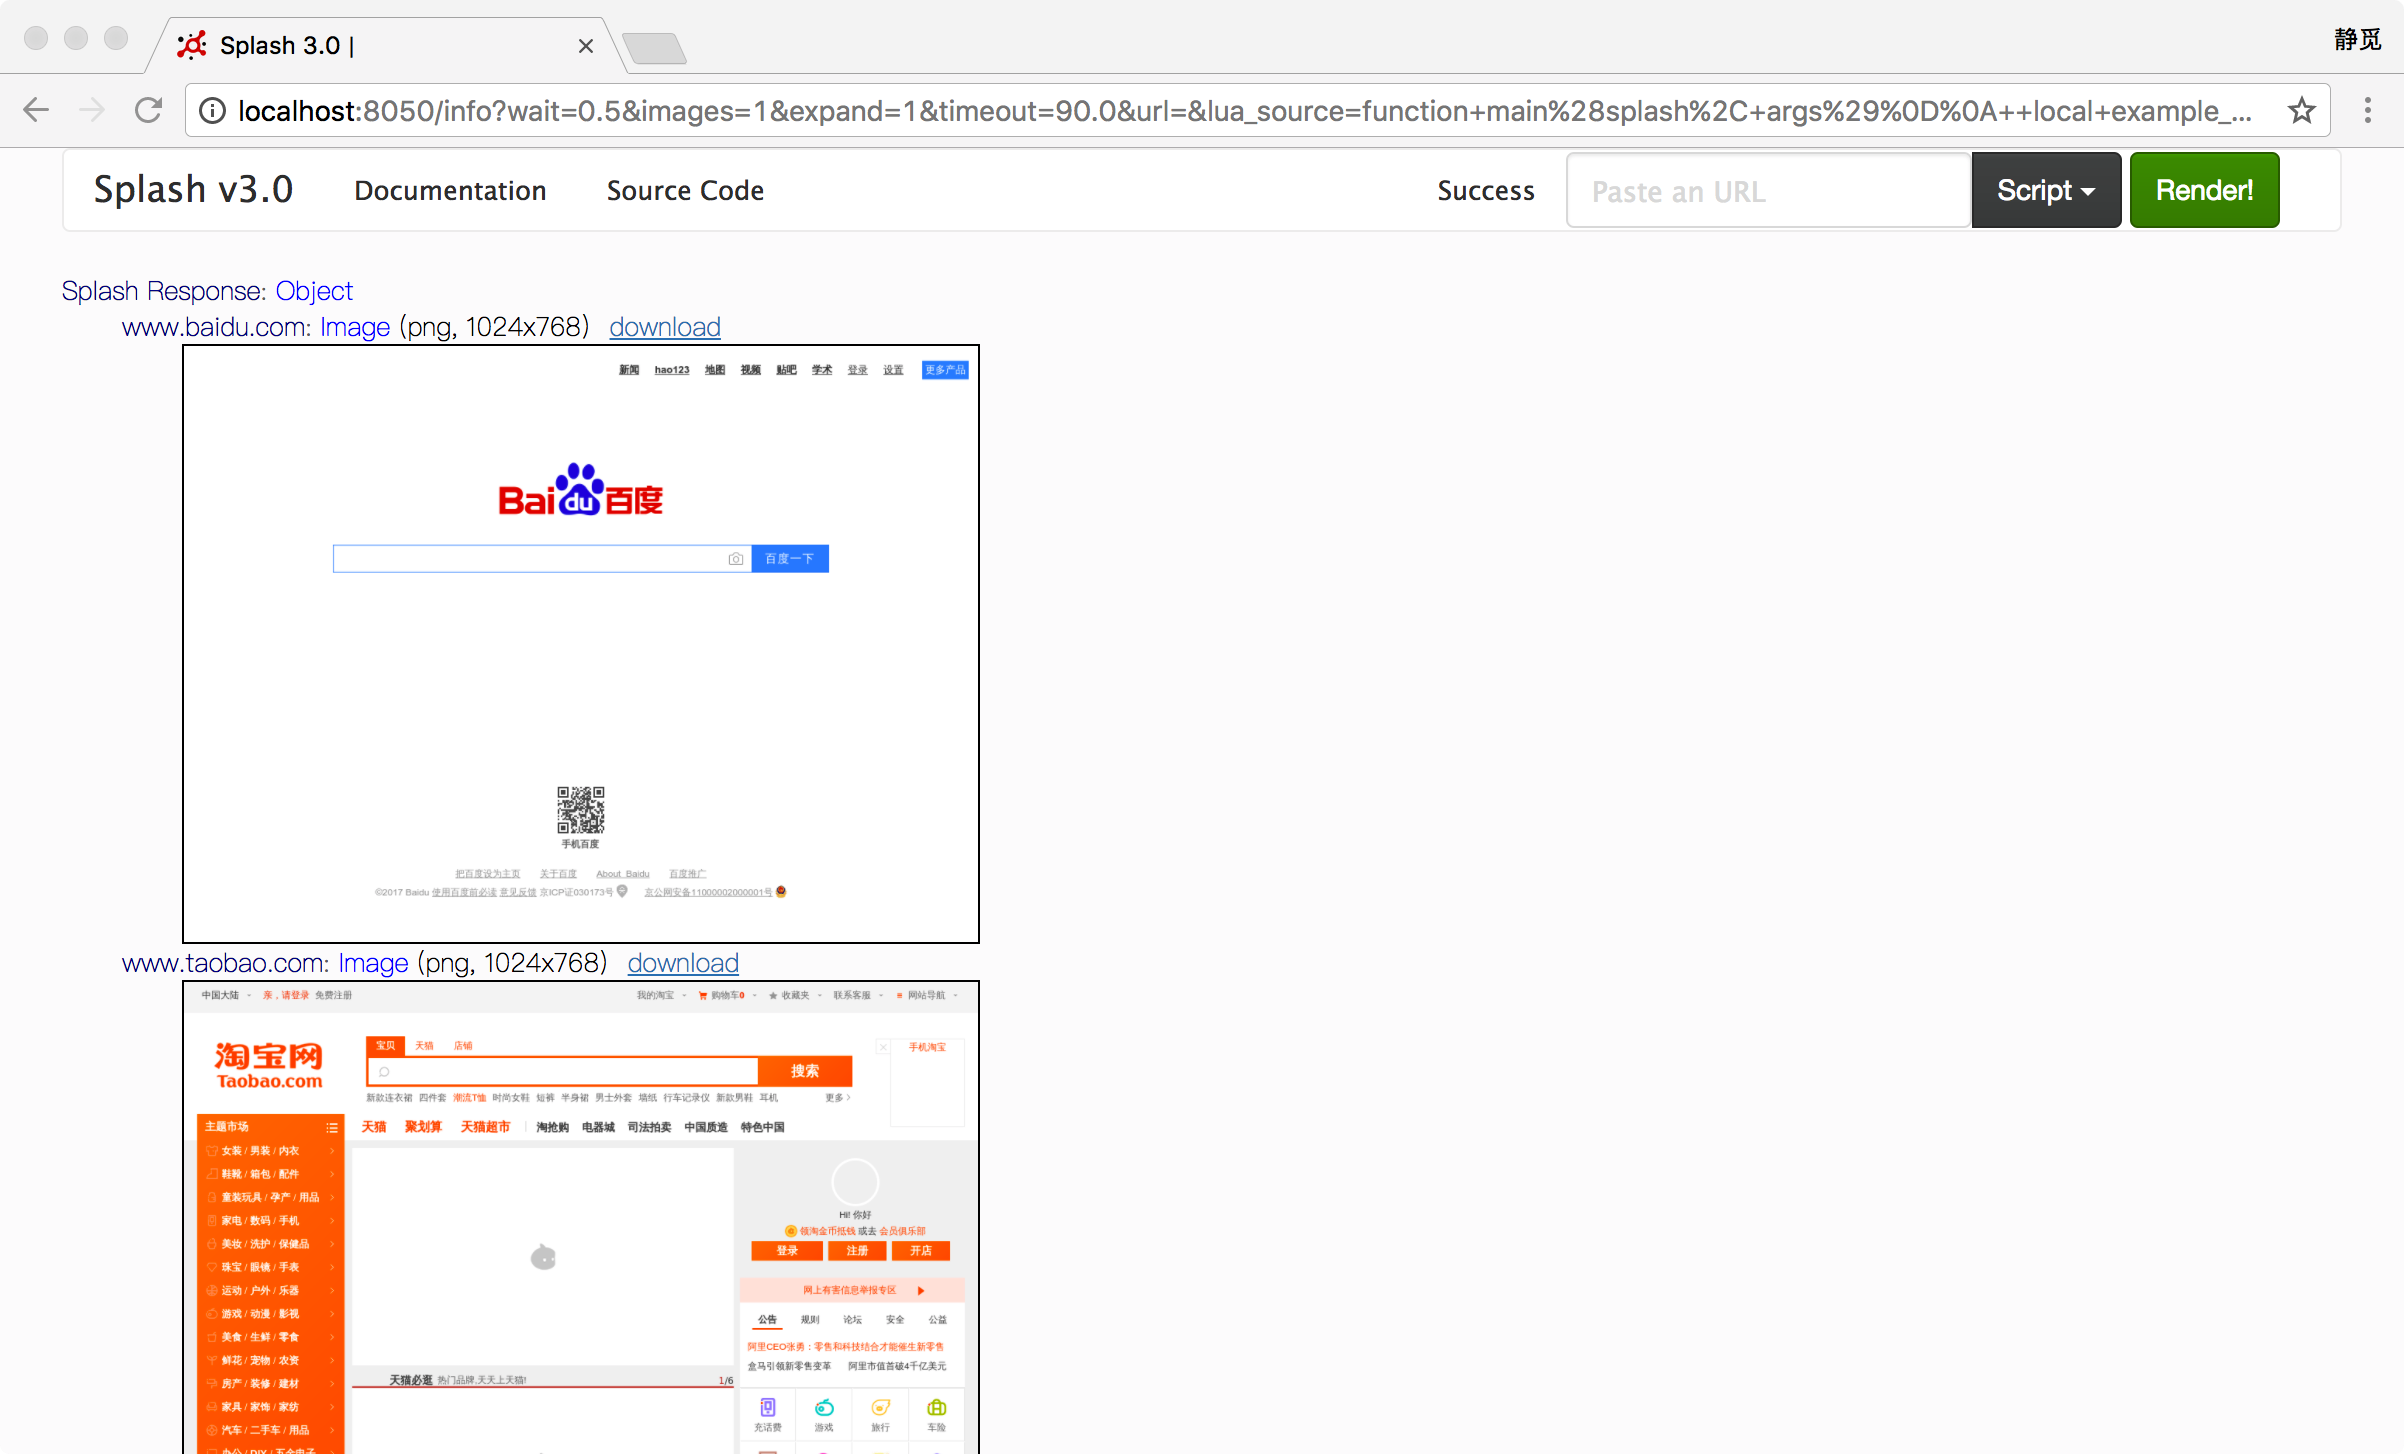Screen dimensions: 2404x1454
Task: Download the www.taobao.com image
Action: tap(682, 963)
